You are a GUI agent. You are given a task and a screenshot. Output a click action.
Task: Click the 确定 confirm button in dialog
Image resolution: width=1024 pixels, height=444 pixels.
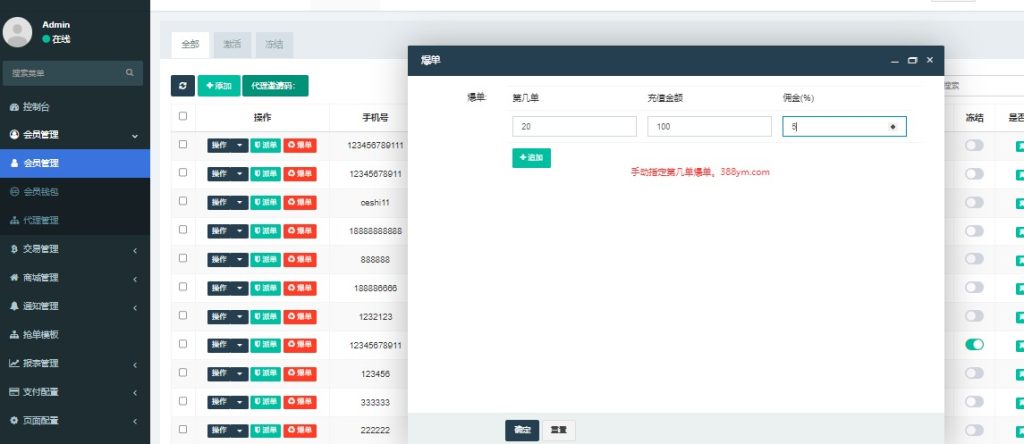pyautogui.click(x=522, y=429)
